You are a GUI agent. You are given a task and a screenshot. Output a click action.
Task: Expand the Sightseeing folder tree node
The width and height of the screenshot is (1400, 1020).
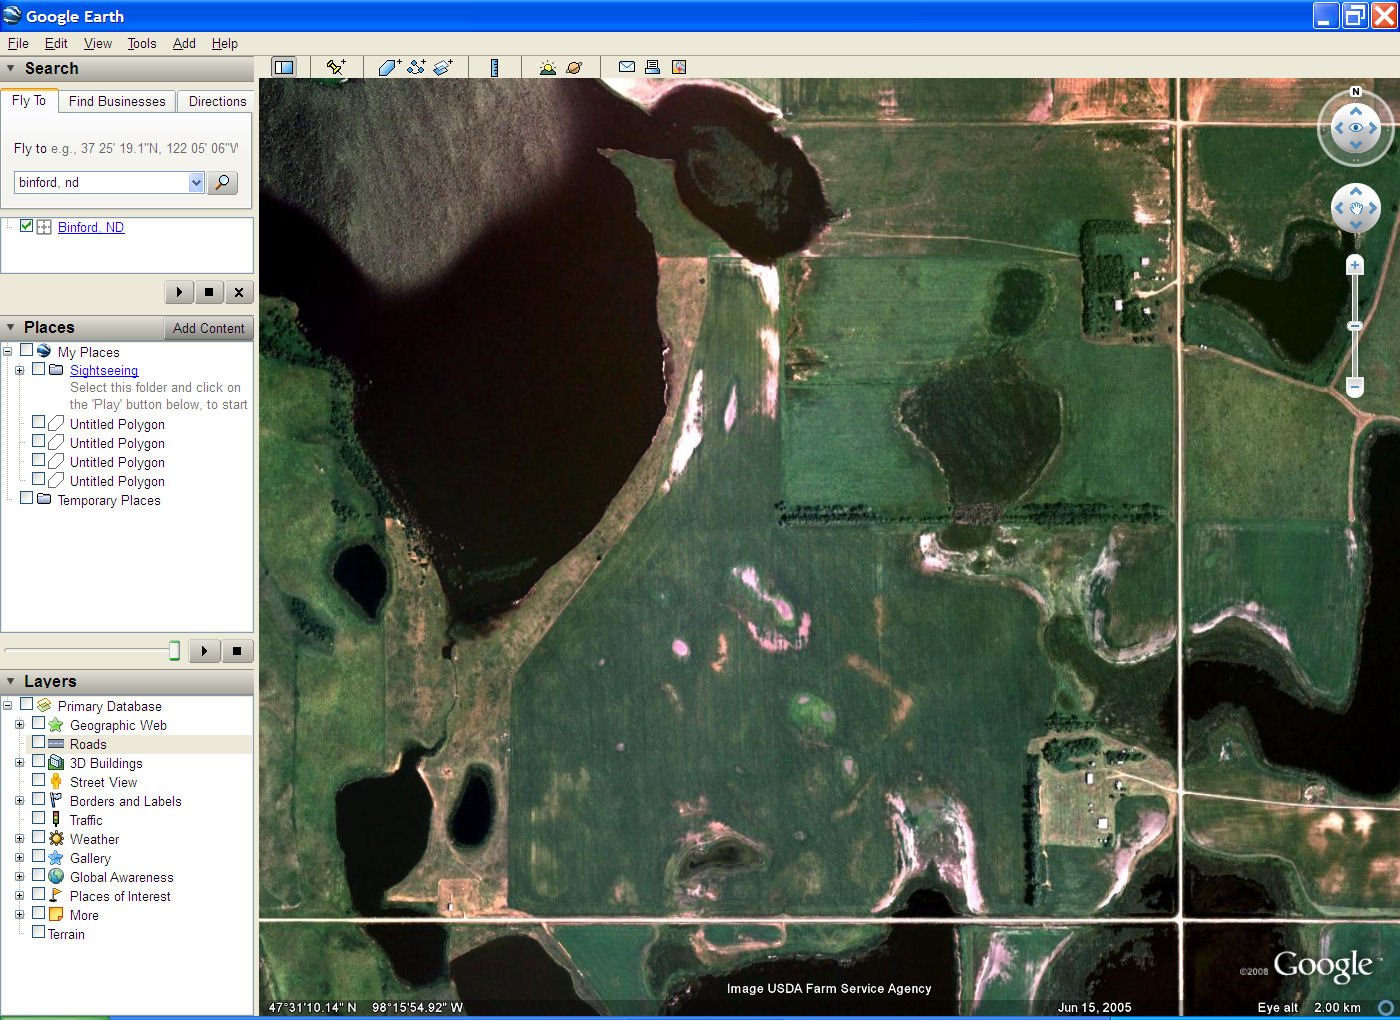19,370
